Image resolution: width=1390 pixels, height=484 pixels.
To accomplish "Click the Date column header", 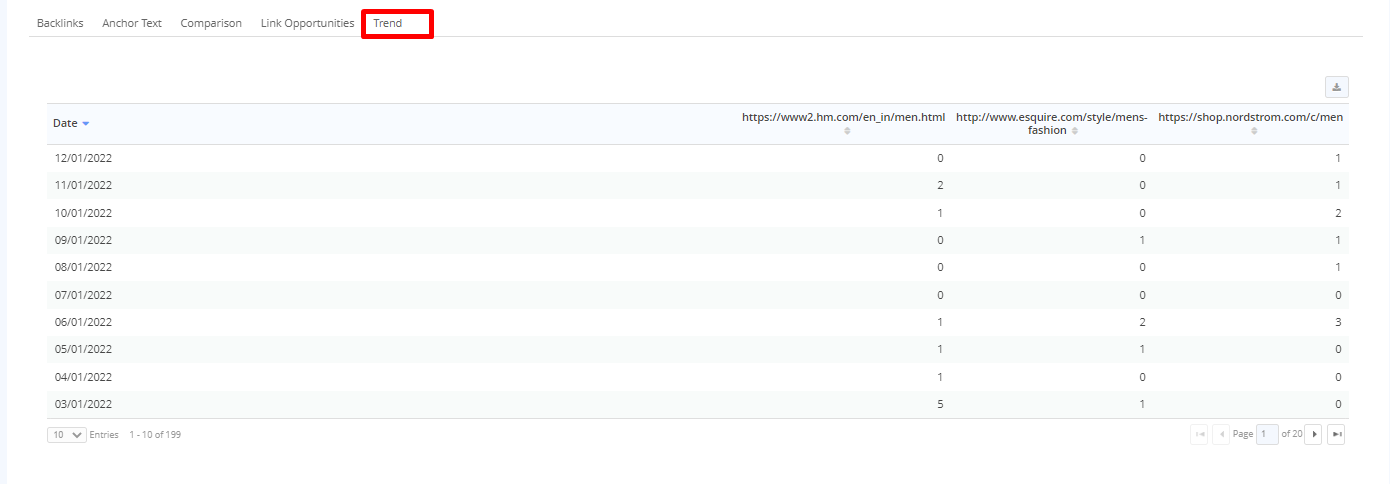I will tap(65, 123).
